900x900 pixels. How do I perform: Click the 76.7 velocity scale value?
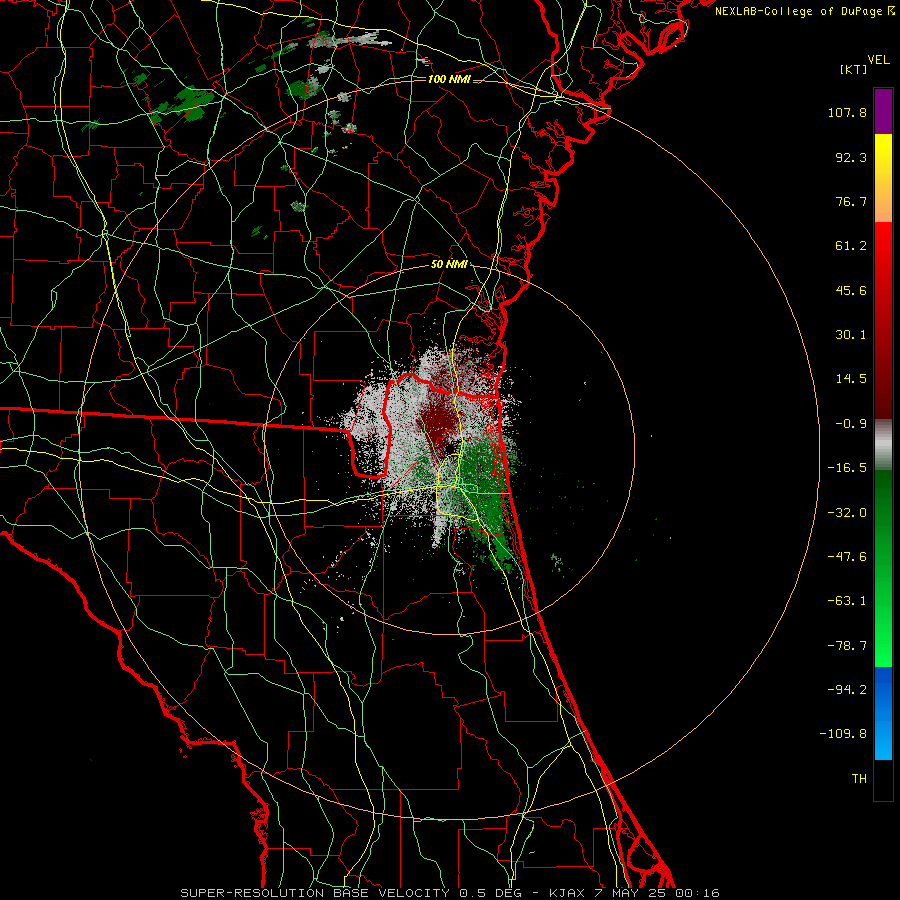pyautogui.click(x=851, y=201)
